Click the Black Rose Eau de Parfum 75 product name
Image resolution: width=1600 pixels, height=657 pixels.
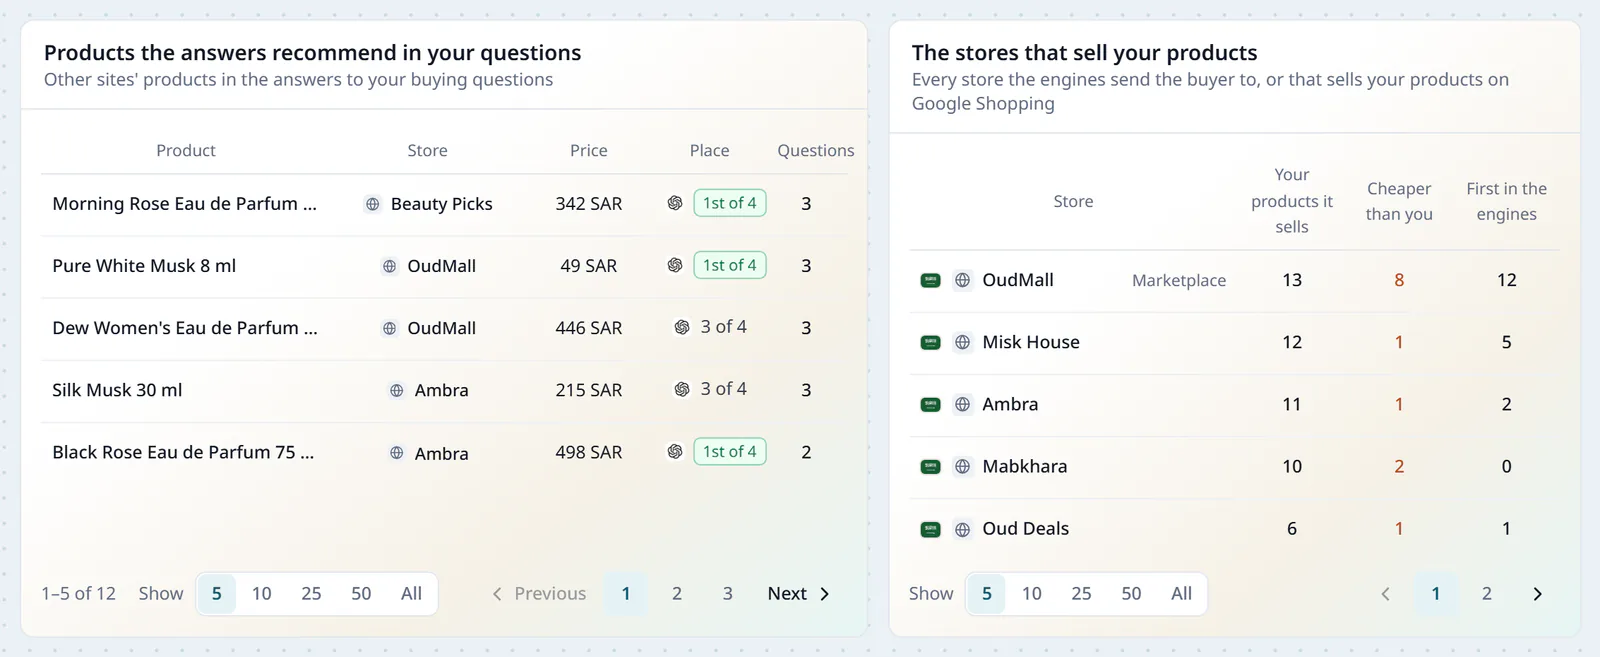(x=183, y=453)
